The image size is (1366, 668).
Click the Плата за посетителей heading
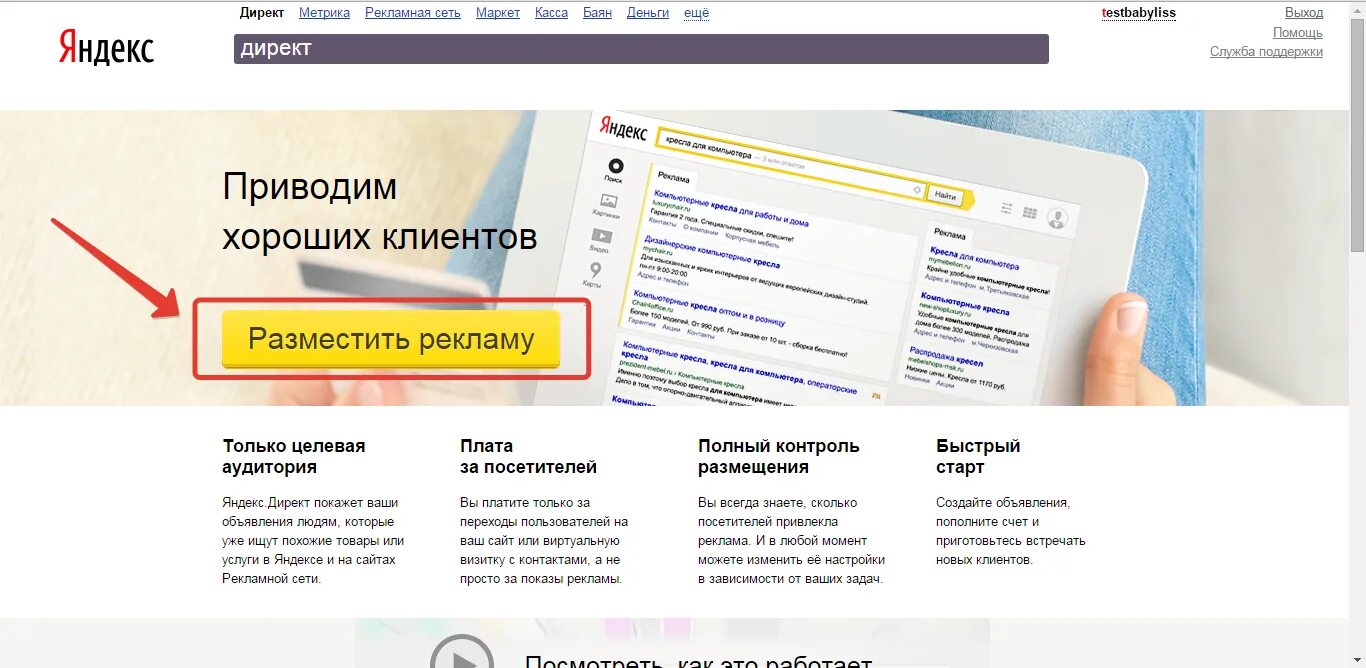[x=528, y=456]
